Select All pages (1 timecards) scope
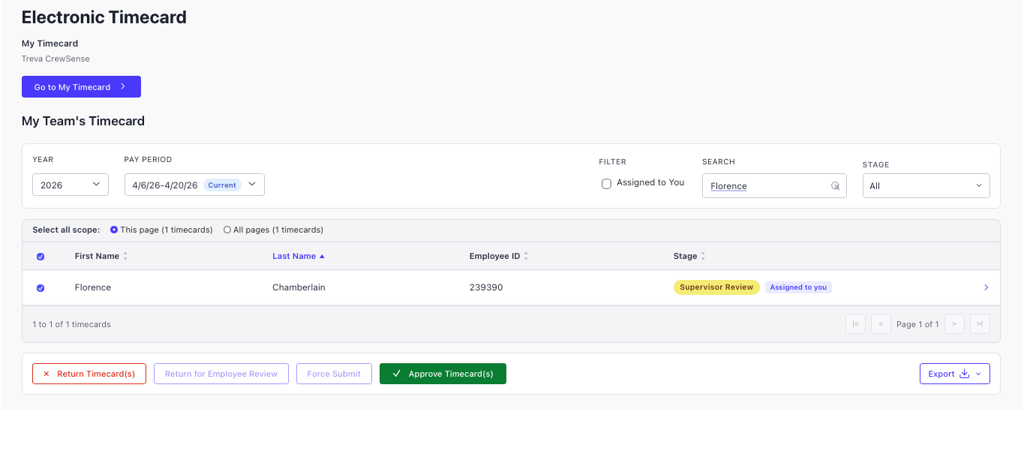Image resolution: width=1024 pixels, height=451 pixels. tap(227, 230)
